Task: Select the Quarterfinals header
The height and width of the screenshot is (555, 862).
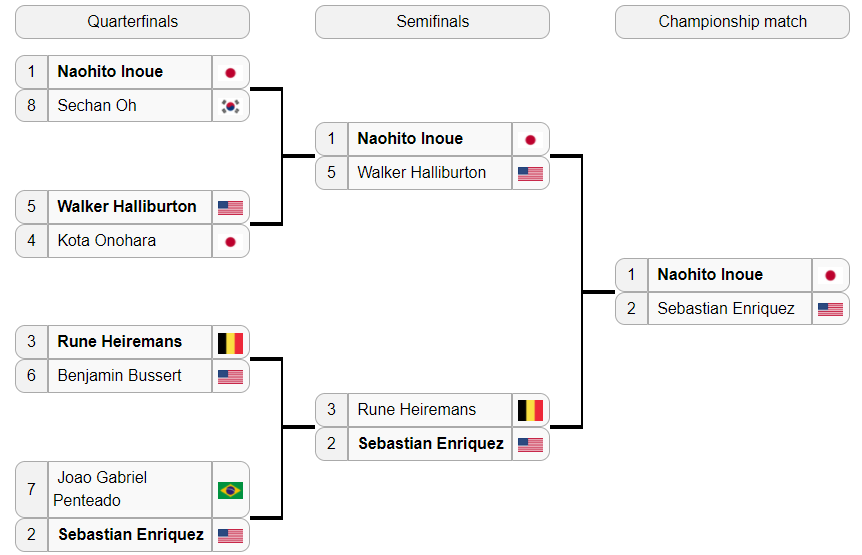Action: click(132, 22)
